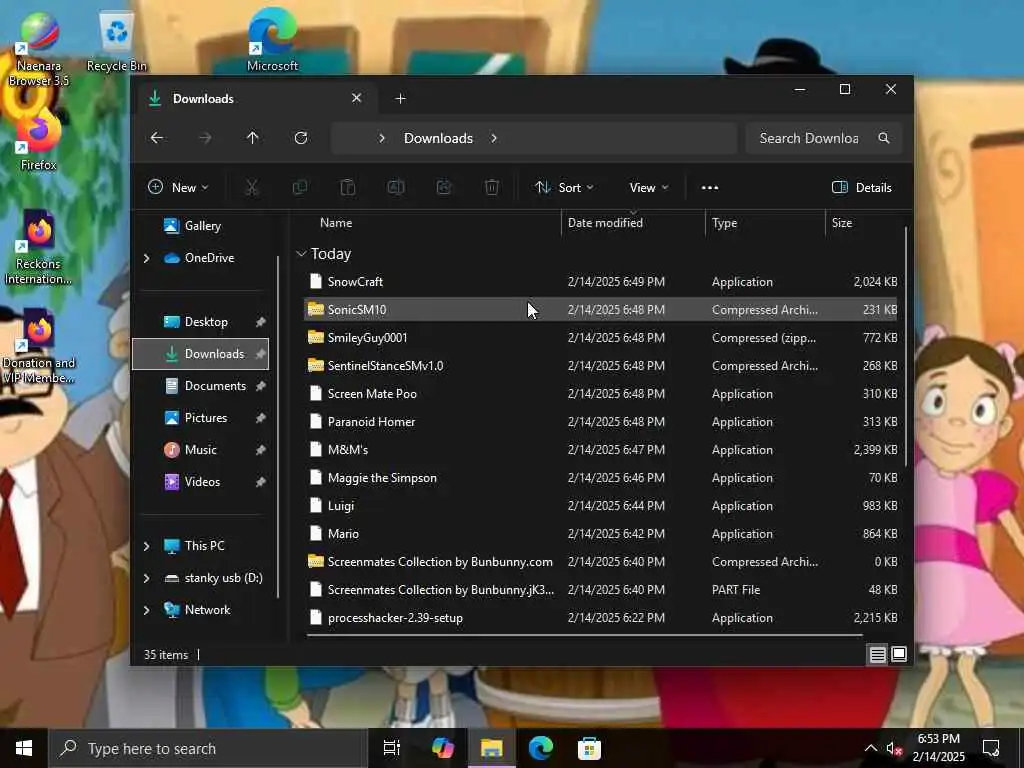Go forward with the right arrow button
This screenshot has width=1024, height=768.
click(205, 138)
